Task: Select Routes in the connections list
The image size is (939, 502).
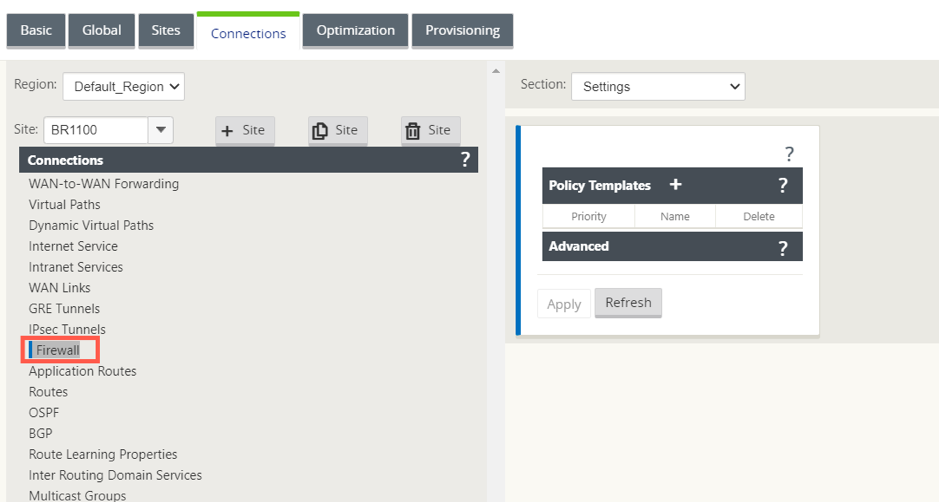Action: coord(48,392)
